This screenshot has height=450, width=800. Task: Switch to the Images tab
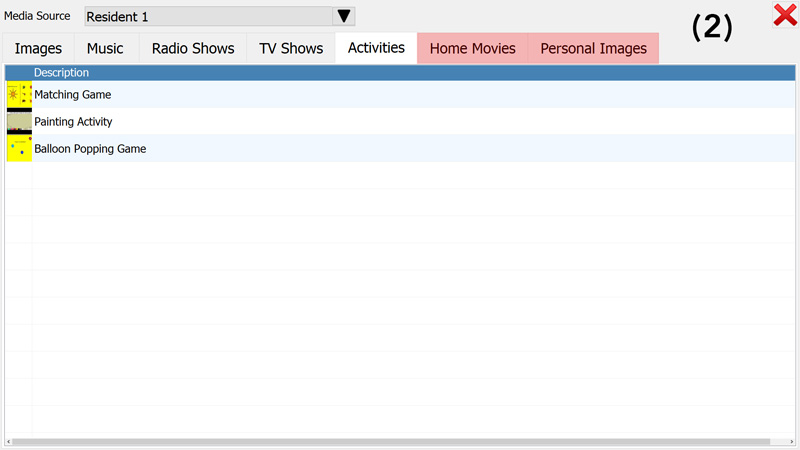click(38, 49)
